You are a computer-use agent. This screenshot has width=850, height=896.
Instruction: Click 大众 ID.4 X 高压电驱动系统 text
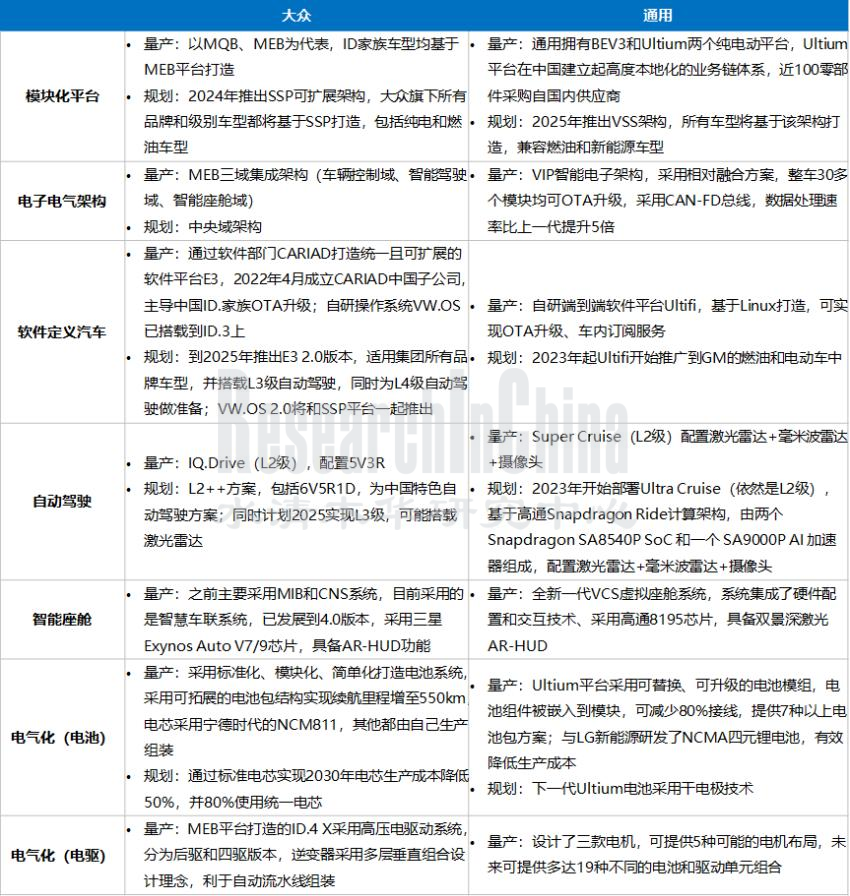pyautogui.click(x=305, y=855)
